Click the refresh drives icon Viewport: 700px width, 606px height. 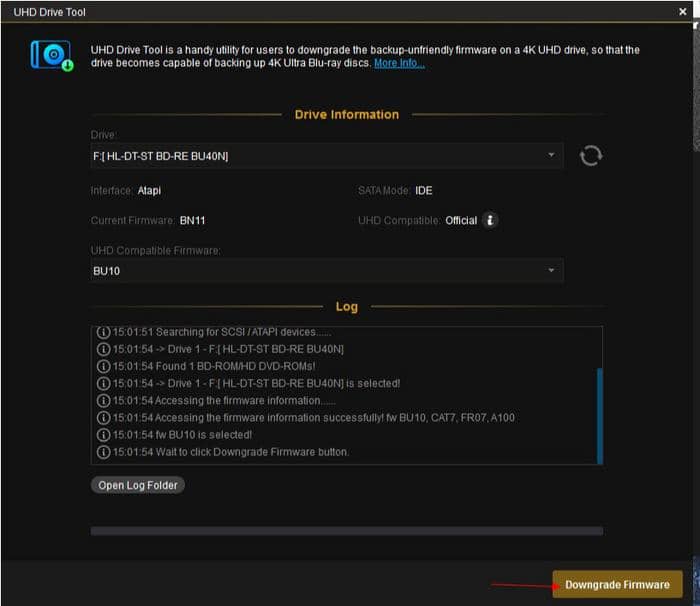590,156
